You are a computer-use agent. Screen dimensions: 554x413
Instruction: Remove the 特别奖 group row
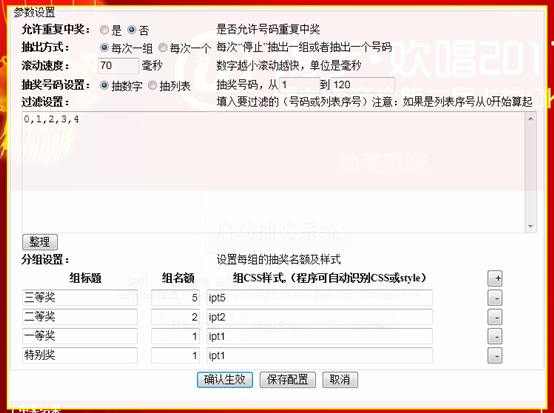[x=495, y=355]
